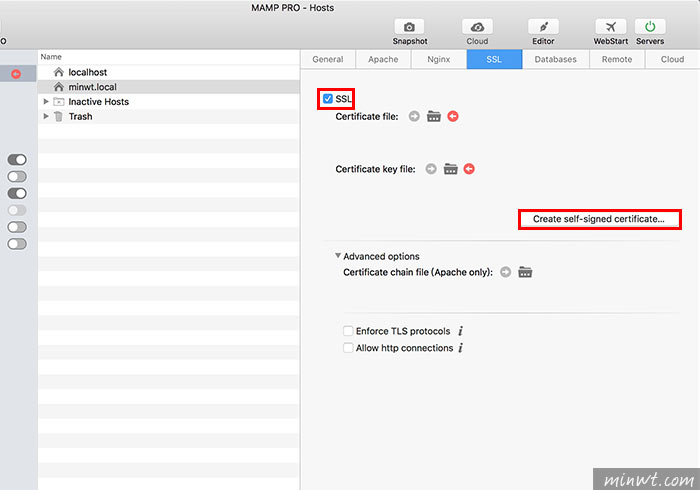Toggle the fifth sidebar switch
The height and width of the screenshot is (490, 700).
point(17,227)
